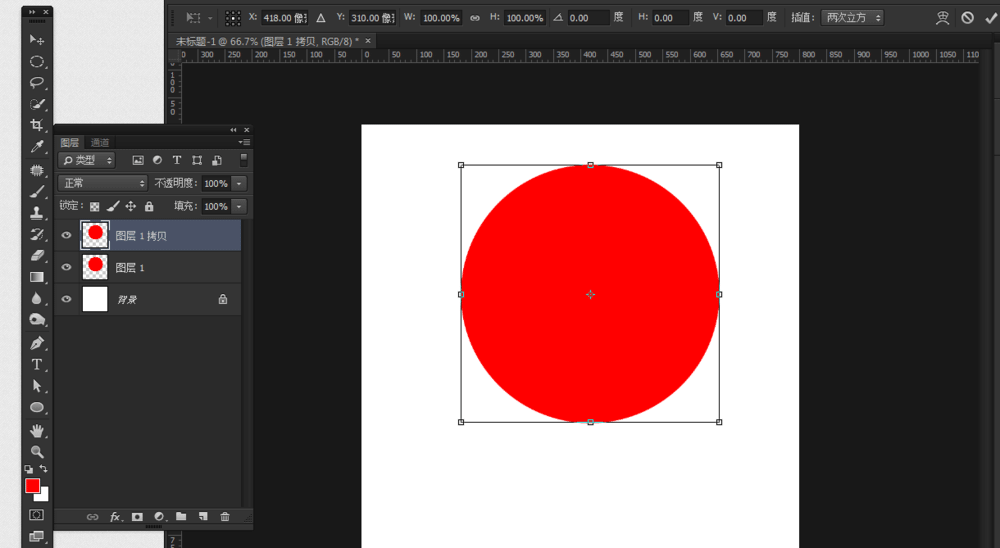Select the Eyedropper tool
The height and width of the screenshot is (548, 1000).
pos(37,147)
